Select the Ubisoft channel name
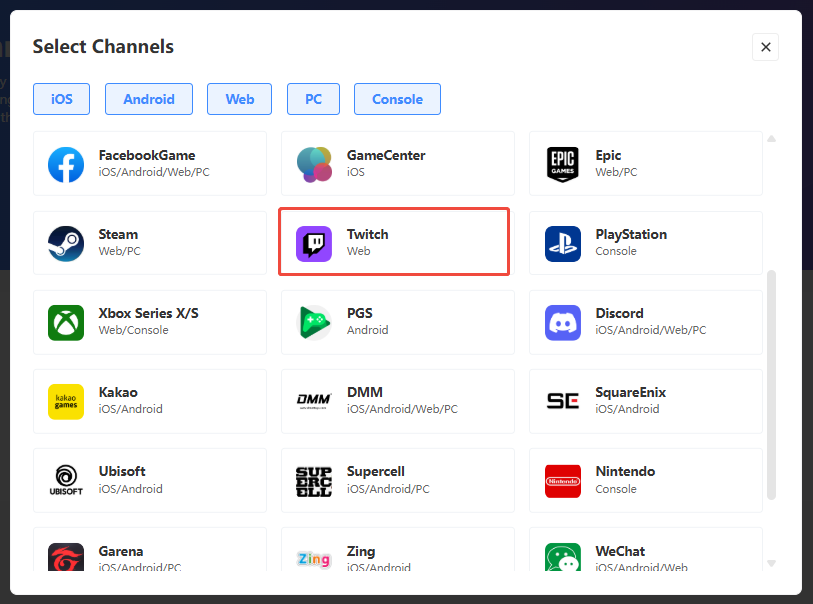 (122, 471)
